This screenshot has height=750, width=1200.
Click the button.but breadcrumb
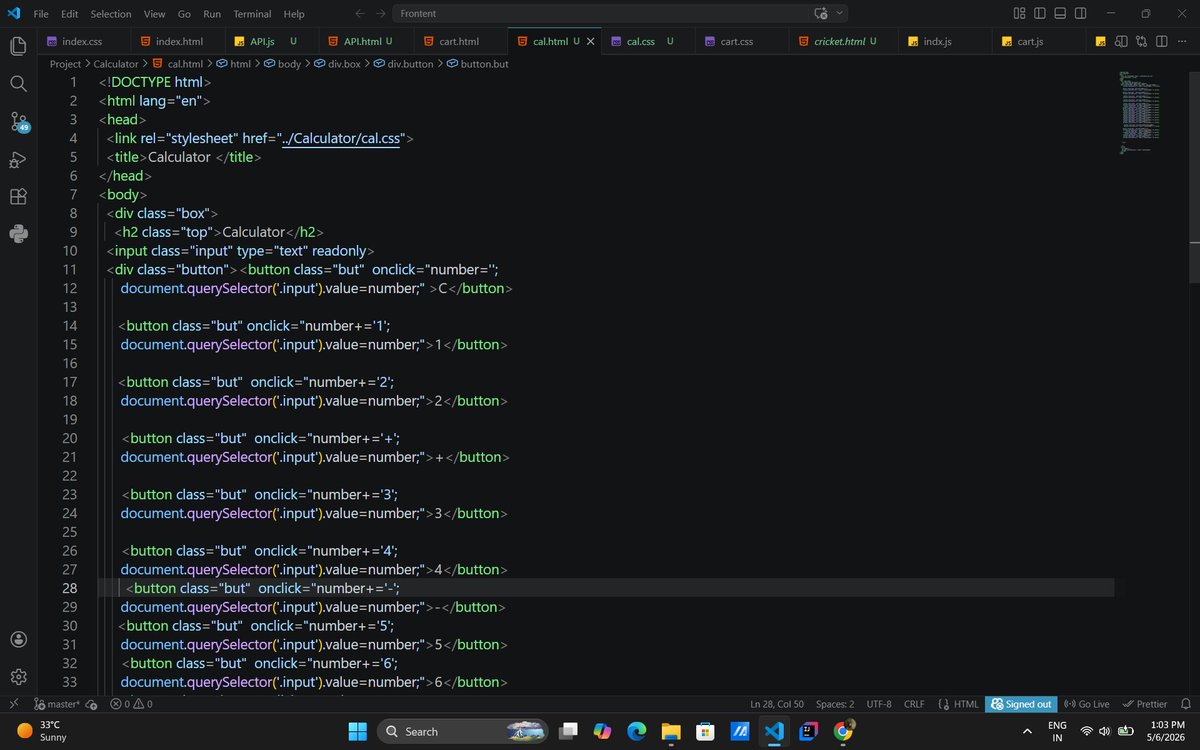click(x=477, y=64)
